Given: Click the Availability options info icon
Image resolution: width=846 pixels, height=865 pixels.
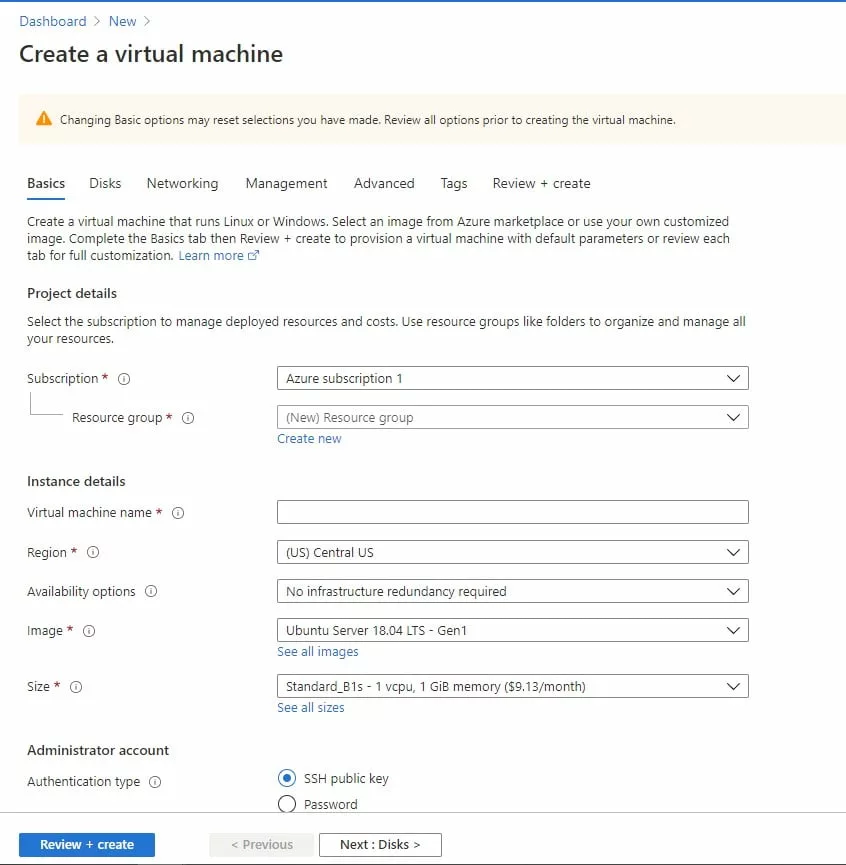Looking at the screenshot, I should pos(151,592).
